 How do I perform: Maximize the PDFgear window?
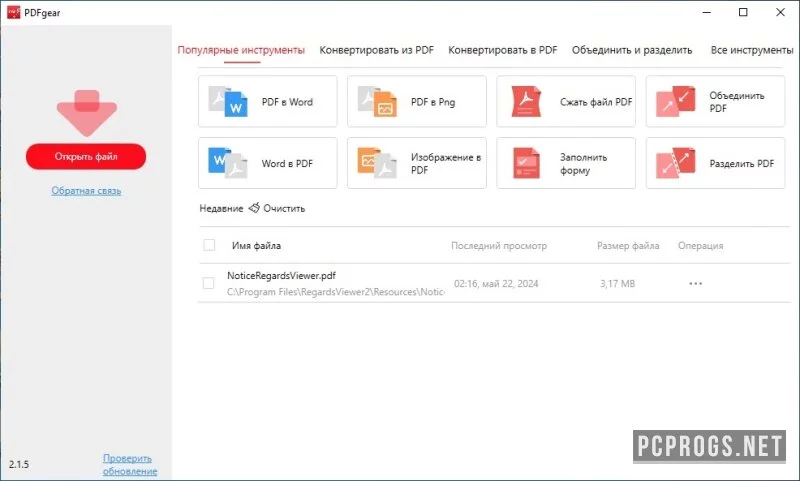pyautogui.click(x=743, y=12)
